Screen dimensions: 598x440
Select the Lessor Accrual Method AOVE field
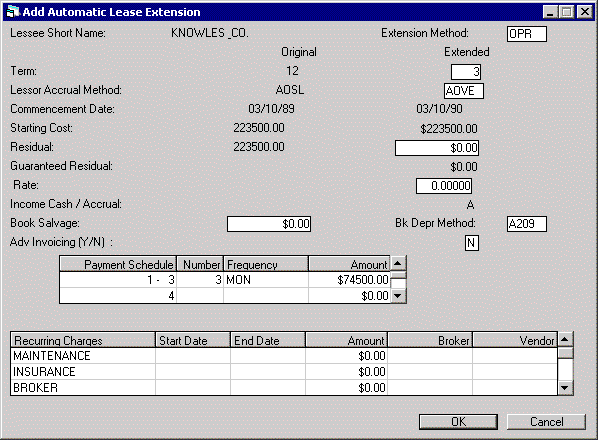[464, 91]
